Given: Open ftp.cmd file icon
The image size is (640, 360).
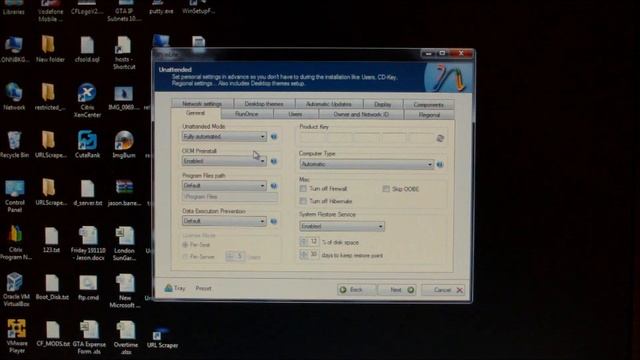Looking at the screenshot, I should point(88,288).
